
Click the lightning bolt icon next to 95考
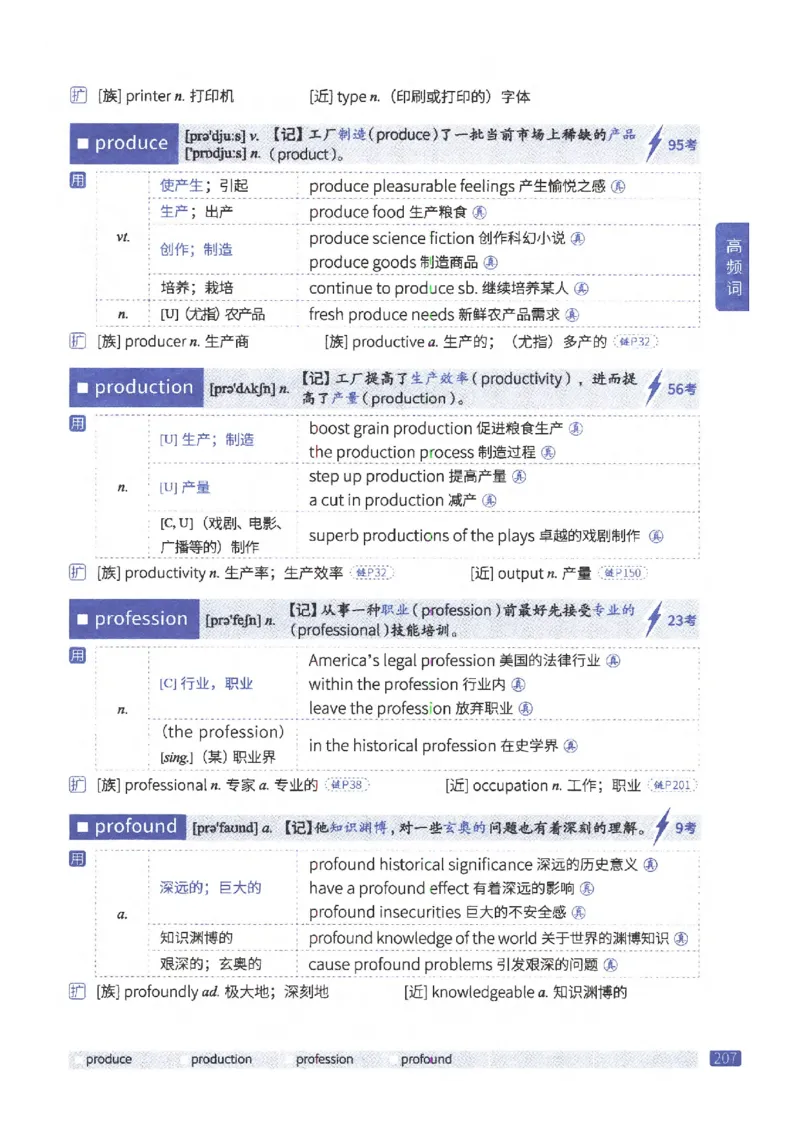pyautogui.click(x=657, y=143)
